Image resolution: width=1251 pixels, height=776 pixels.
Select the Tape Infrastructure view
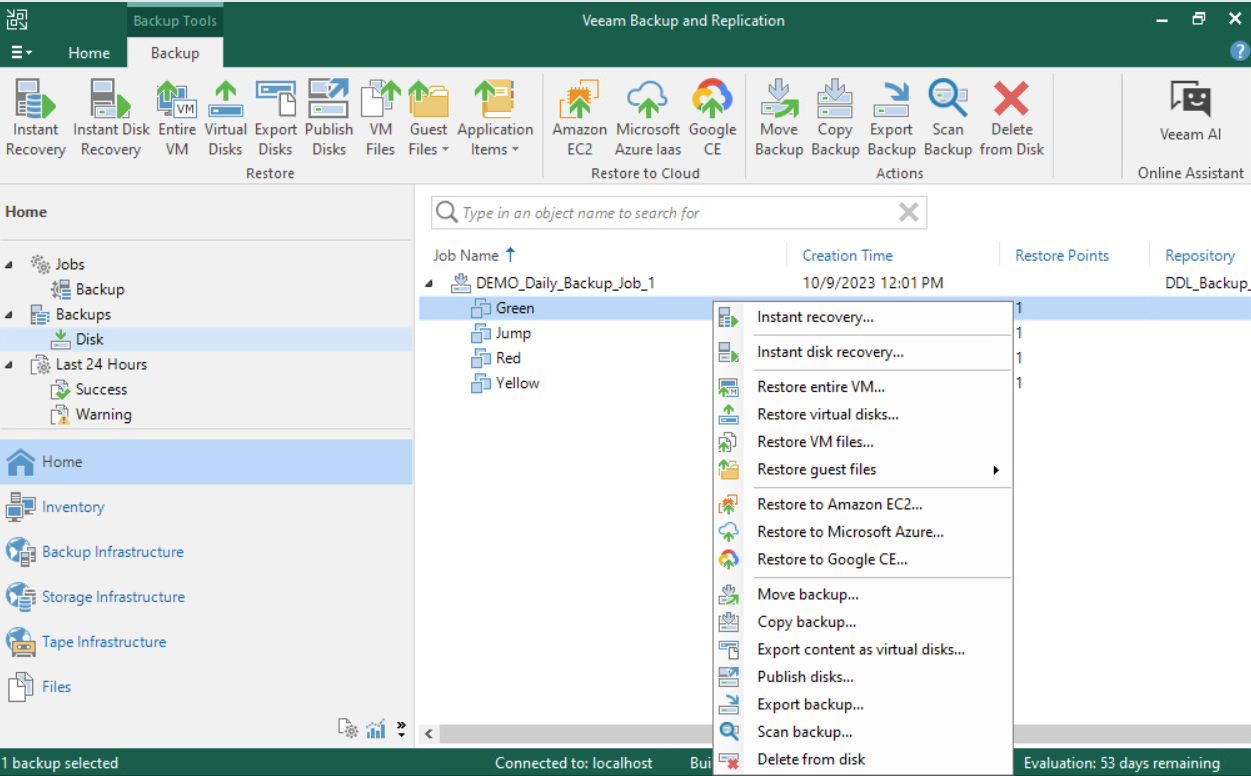pyautogui.click(x=103, y=642)
